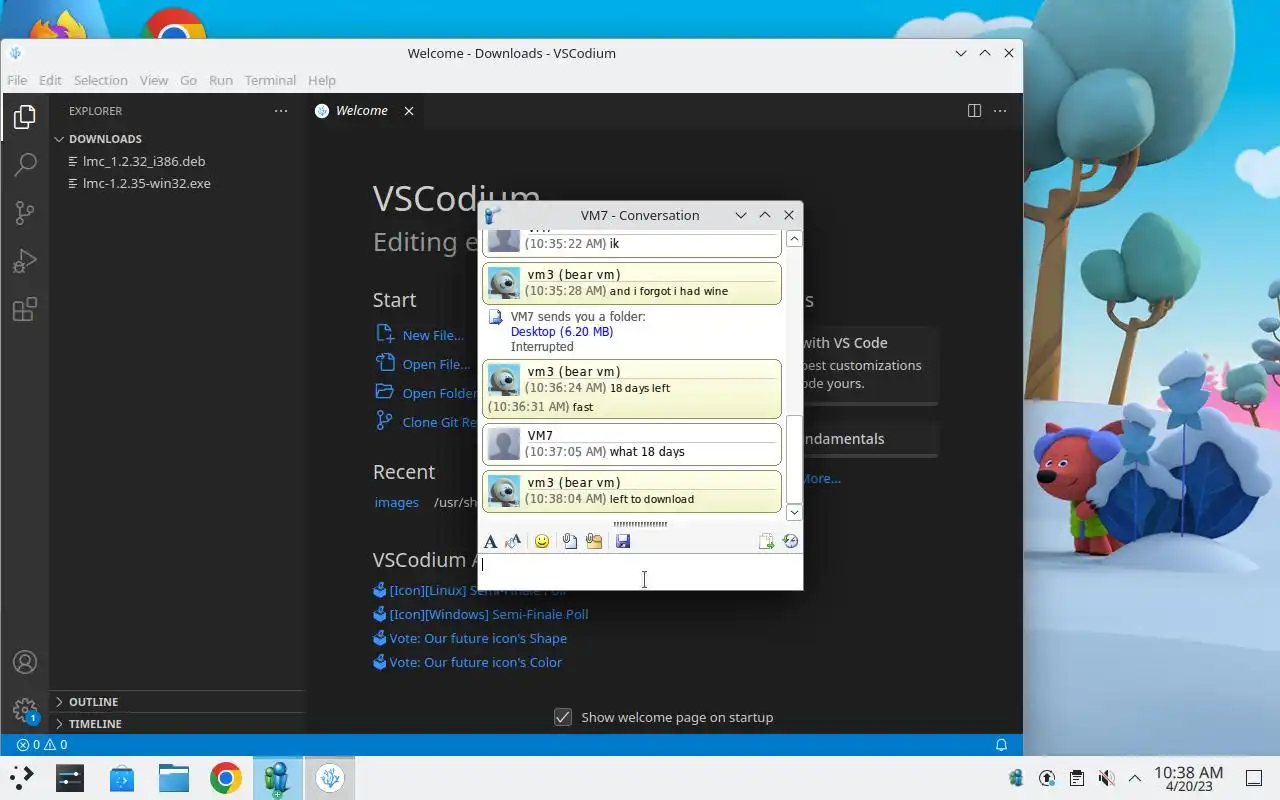Image resolution: width=1280 pixels, height=800 pixels.
Task: Open Run and Debug view
Action: click(x=25, y=261)
